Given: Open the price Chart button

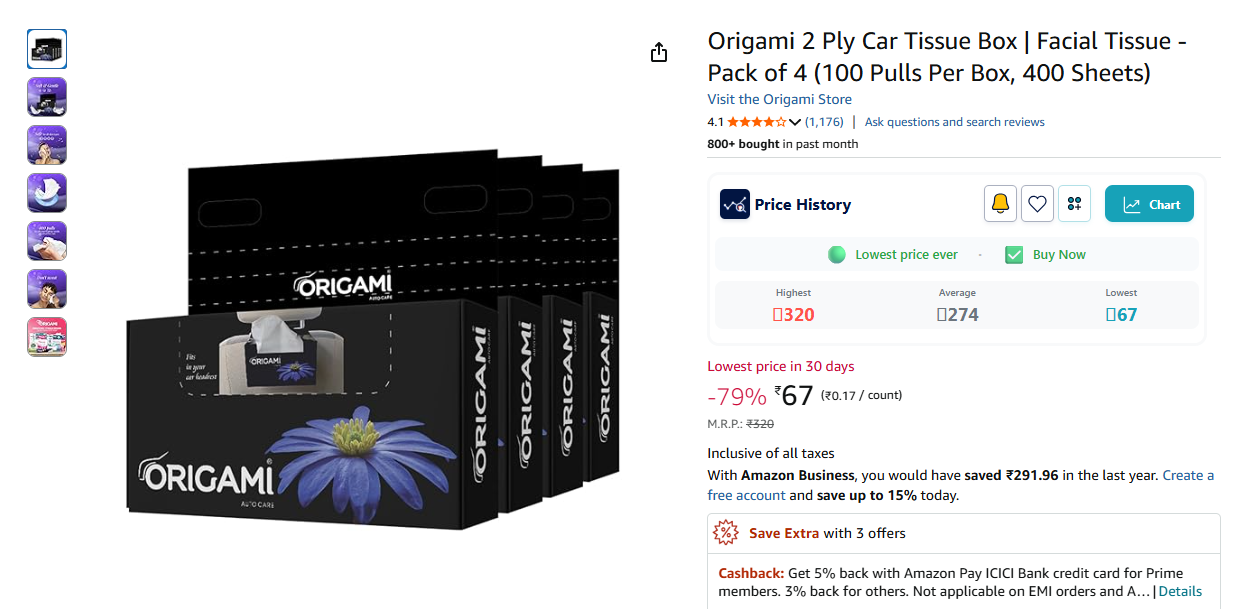Looking at the screenshot, I should (x=1149, y=204).
